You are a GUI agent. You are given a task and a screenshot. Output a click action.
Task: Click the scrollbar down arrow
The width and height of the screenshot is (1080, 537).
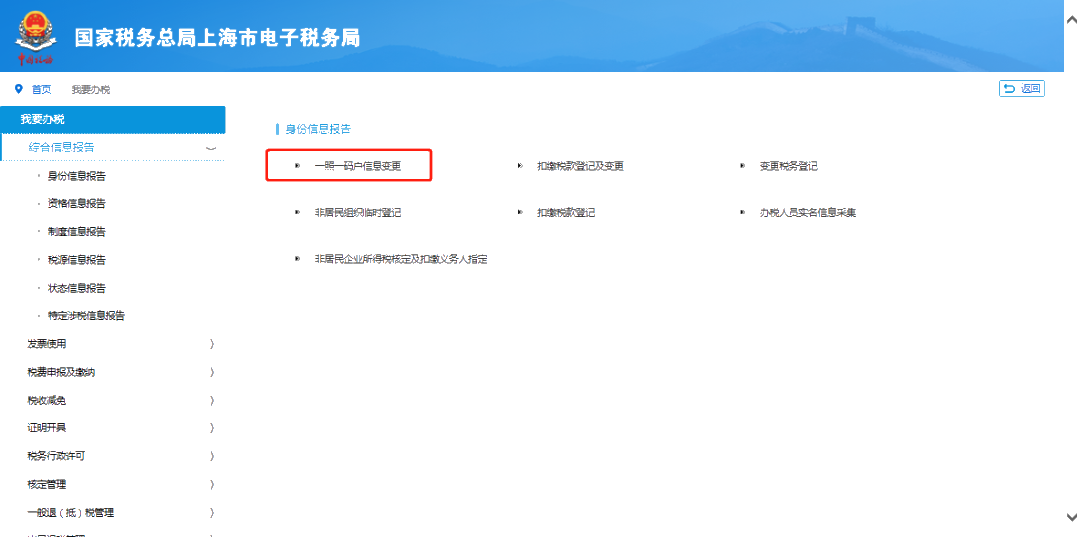(x=1072, y=516)
